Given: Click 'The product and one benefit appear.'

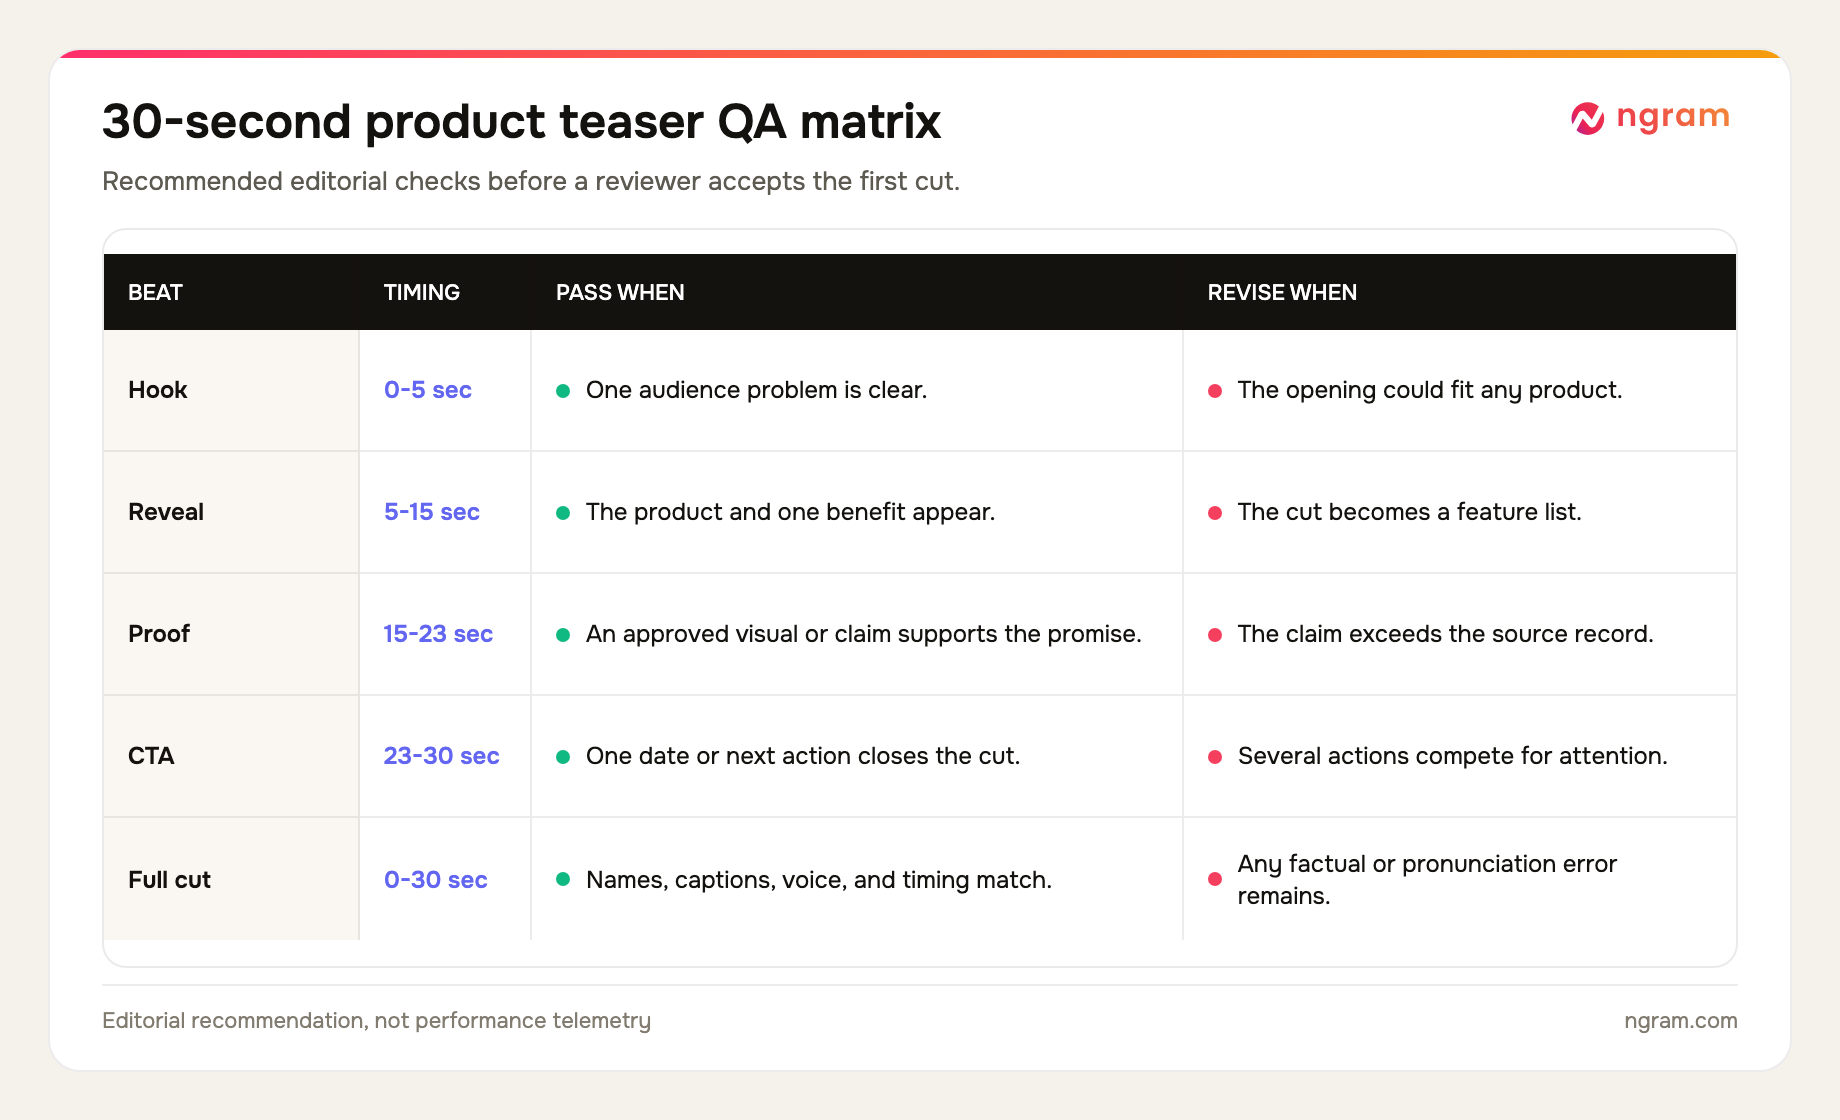Looking at the screenshot, I should [790, 512].
